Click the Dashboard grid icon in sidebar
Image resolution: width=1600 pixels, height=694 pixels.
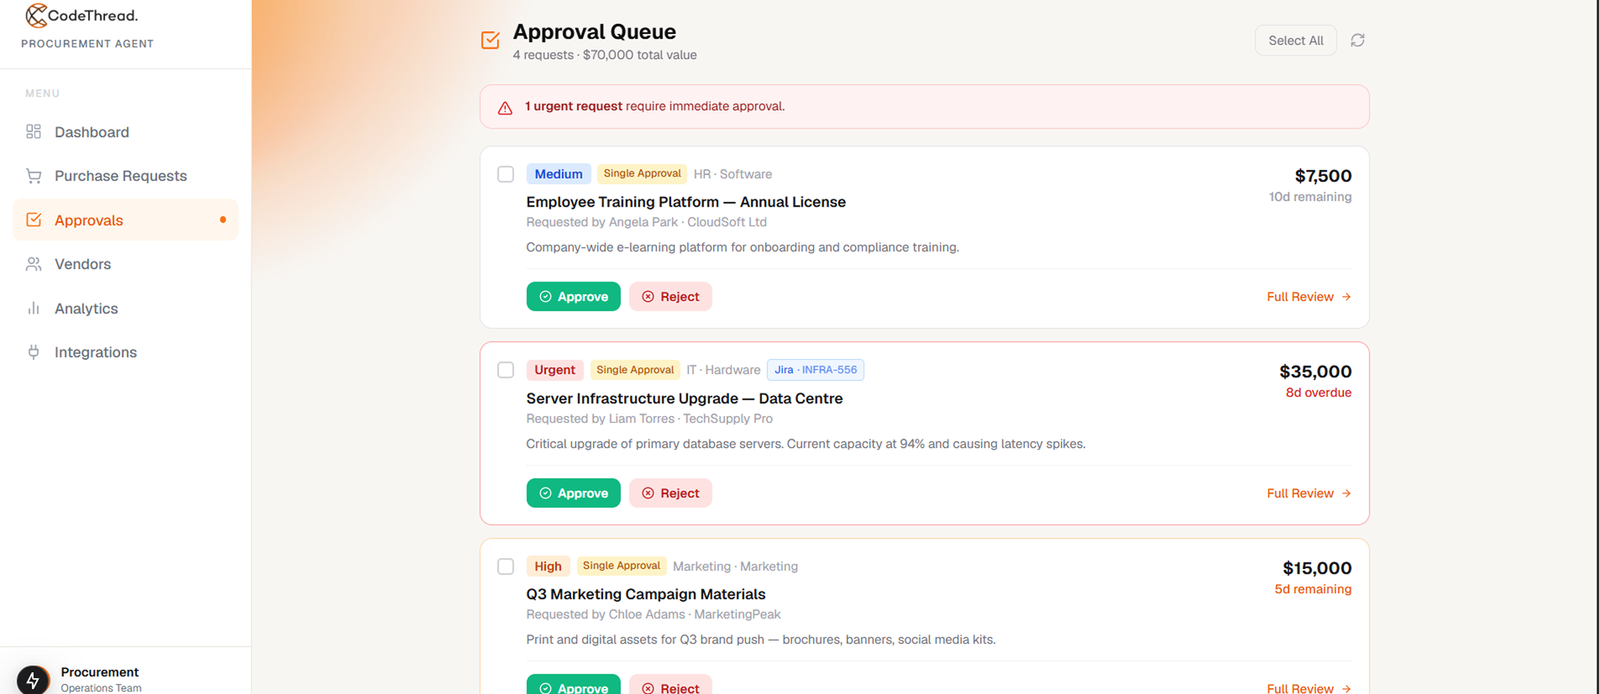point(34,132)
